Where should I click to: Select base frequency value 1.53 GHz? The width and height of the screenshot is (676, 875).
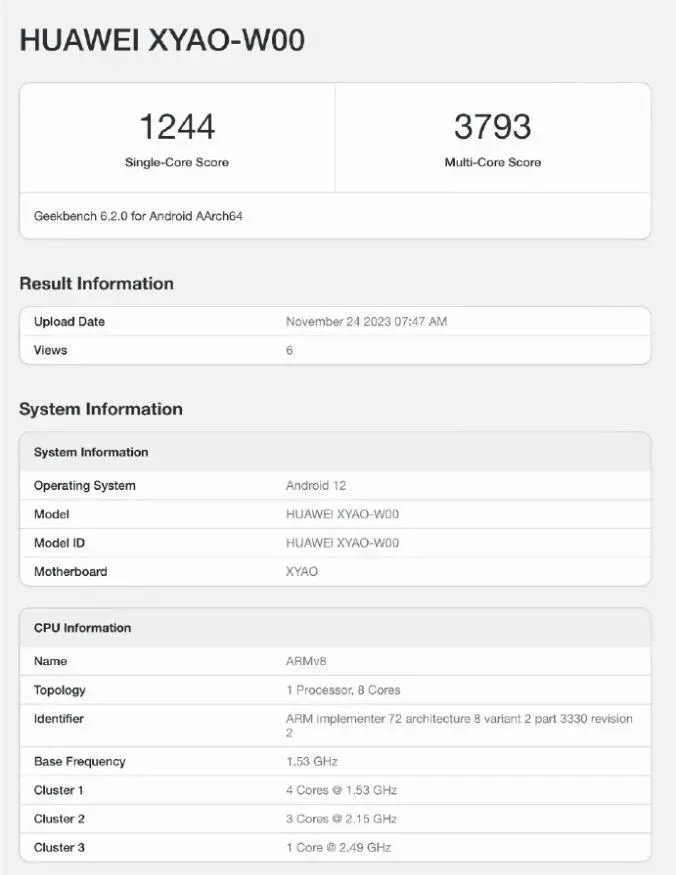[312, 762]
